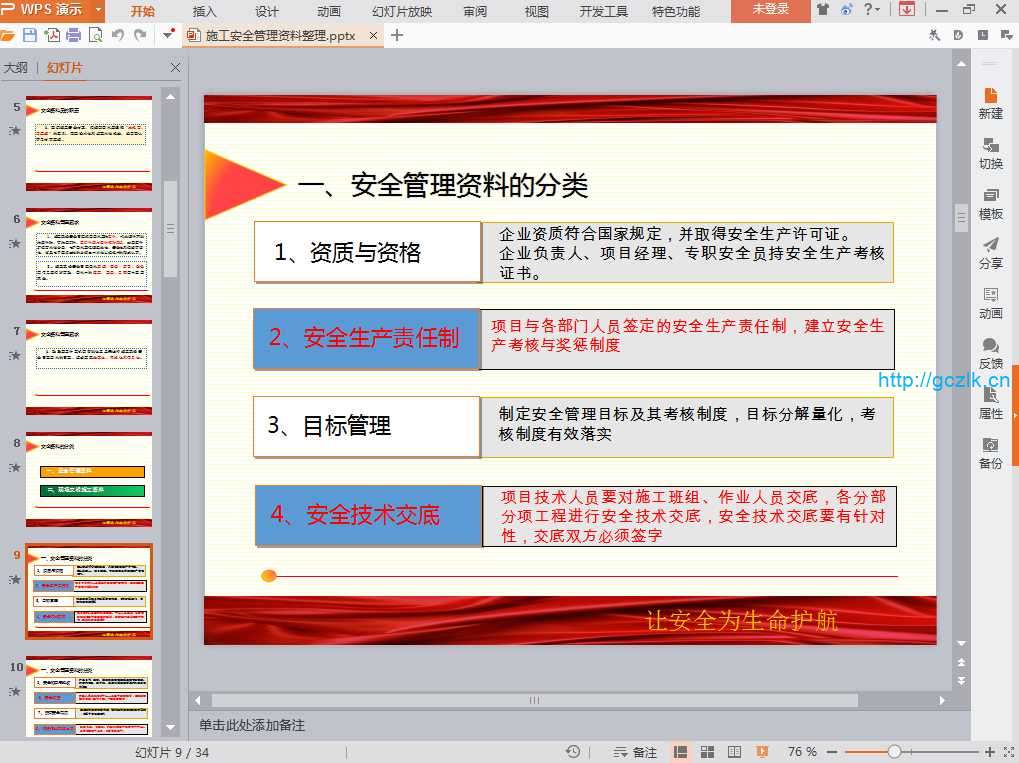The width and height of the screenshot is (1019, 763).
Task: Click the undo arrow icon
Action: tap(118, 35)
